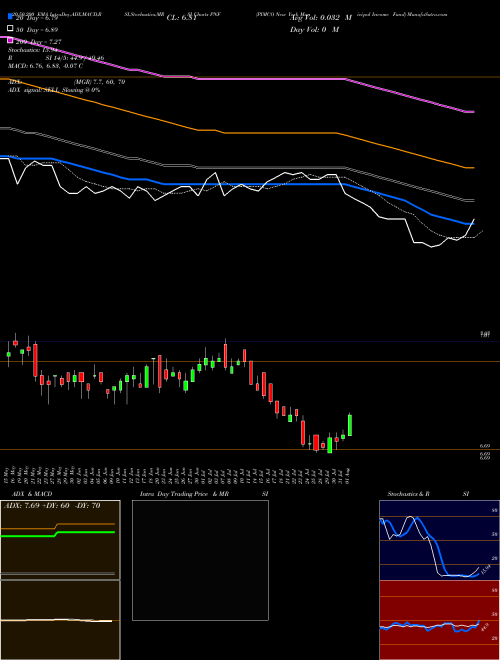Click the white 50 Day legend swatch
Image resolution: width=500 pixels, height=660 pixels.
point(10,29)
